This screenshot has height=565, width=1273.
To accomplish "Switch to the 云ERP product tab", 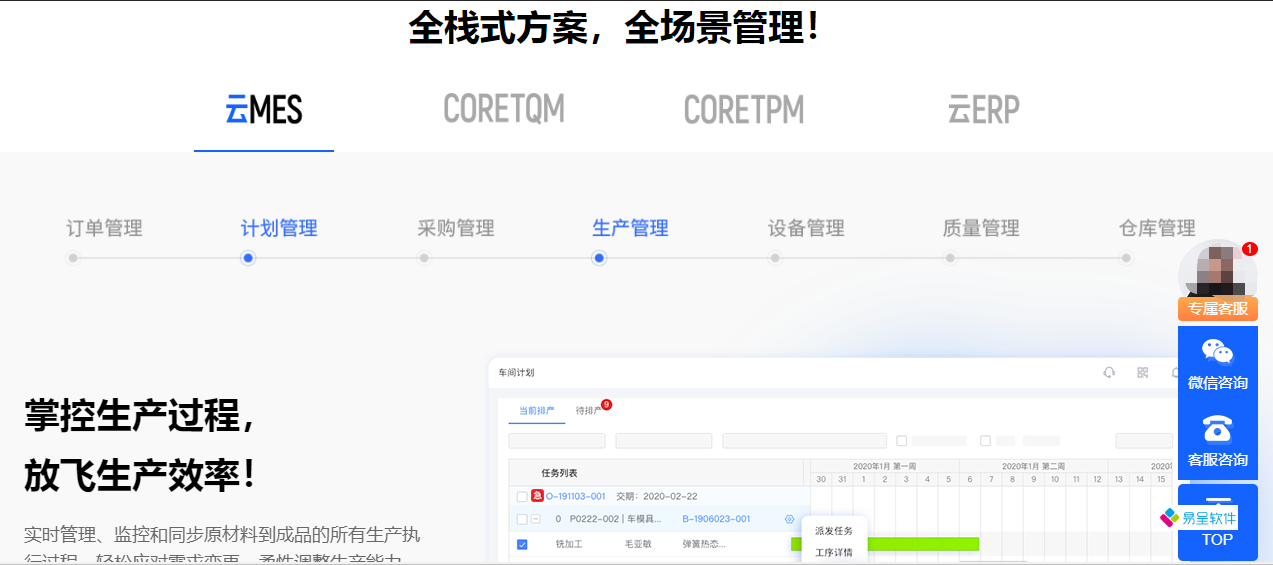I will point(984,109).
